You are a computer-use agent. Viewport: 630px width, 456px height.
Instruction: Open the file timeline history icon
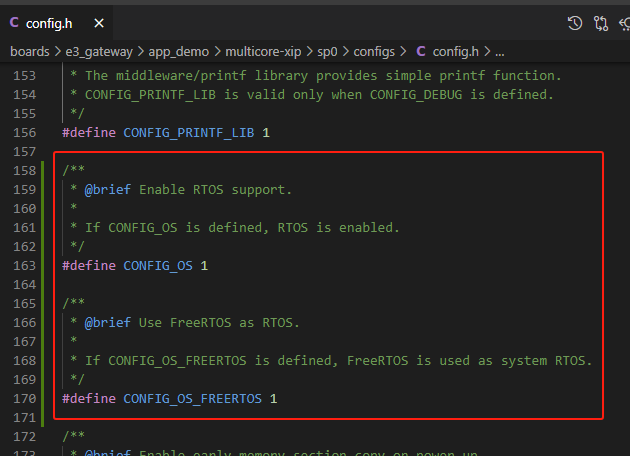click(575, 23)
